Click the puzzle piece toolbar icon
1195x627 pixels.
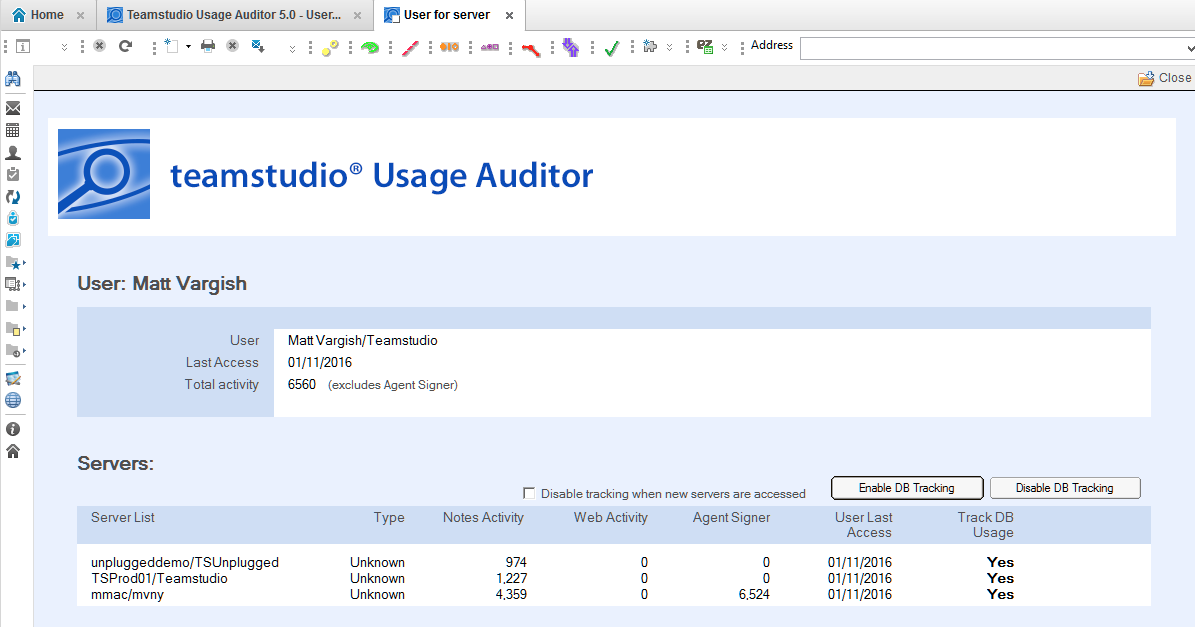tap(650, 46)
